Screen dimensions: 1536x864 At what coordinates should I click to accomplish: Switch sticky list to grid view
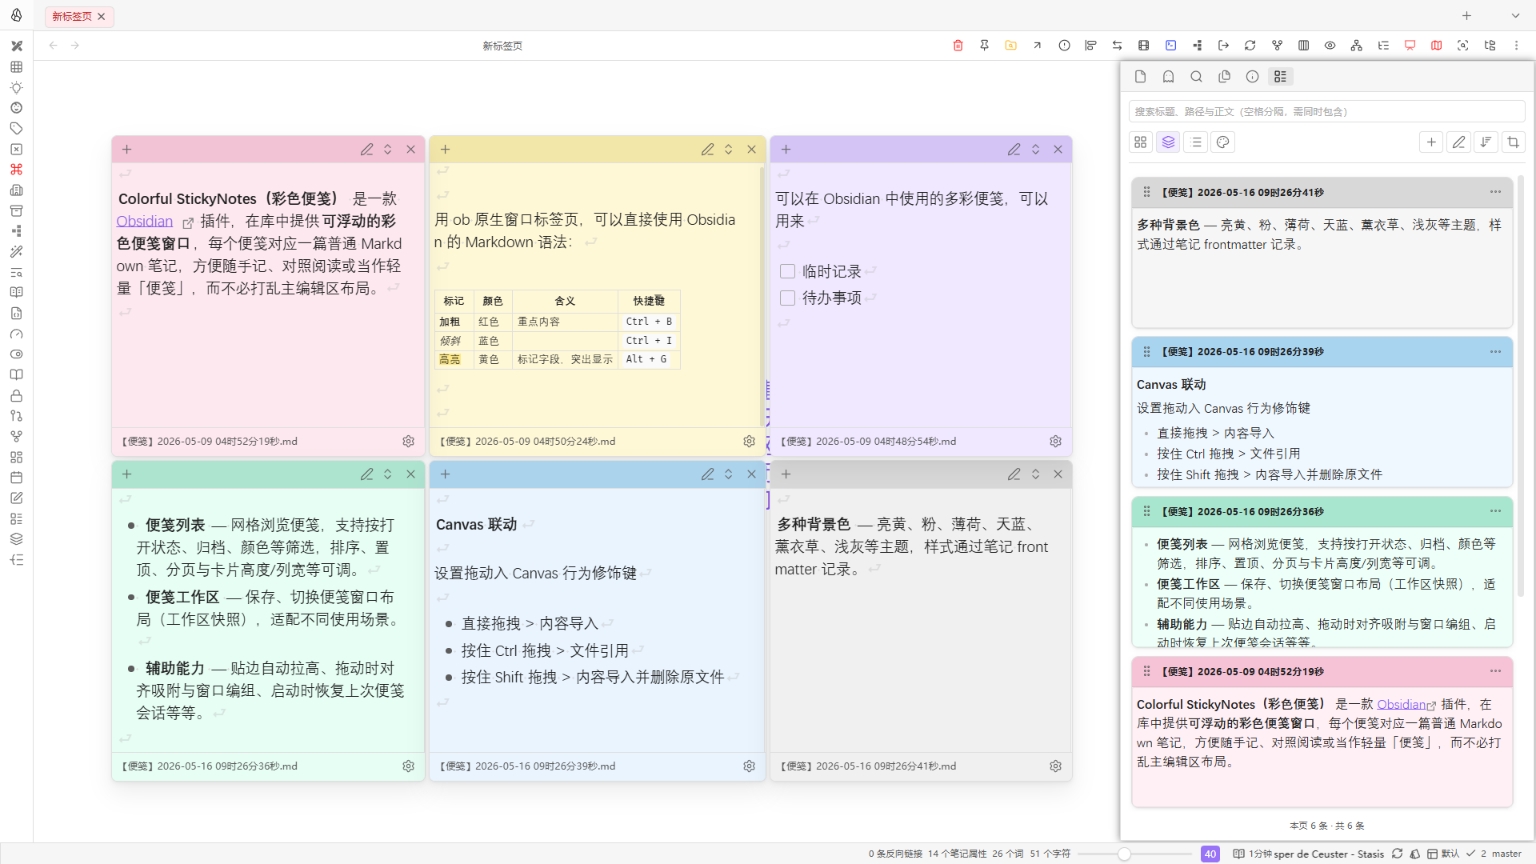1140,142
